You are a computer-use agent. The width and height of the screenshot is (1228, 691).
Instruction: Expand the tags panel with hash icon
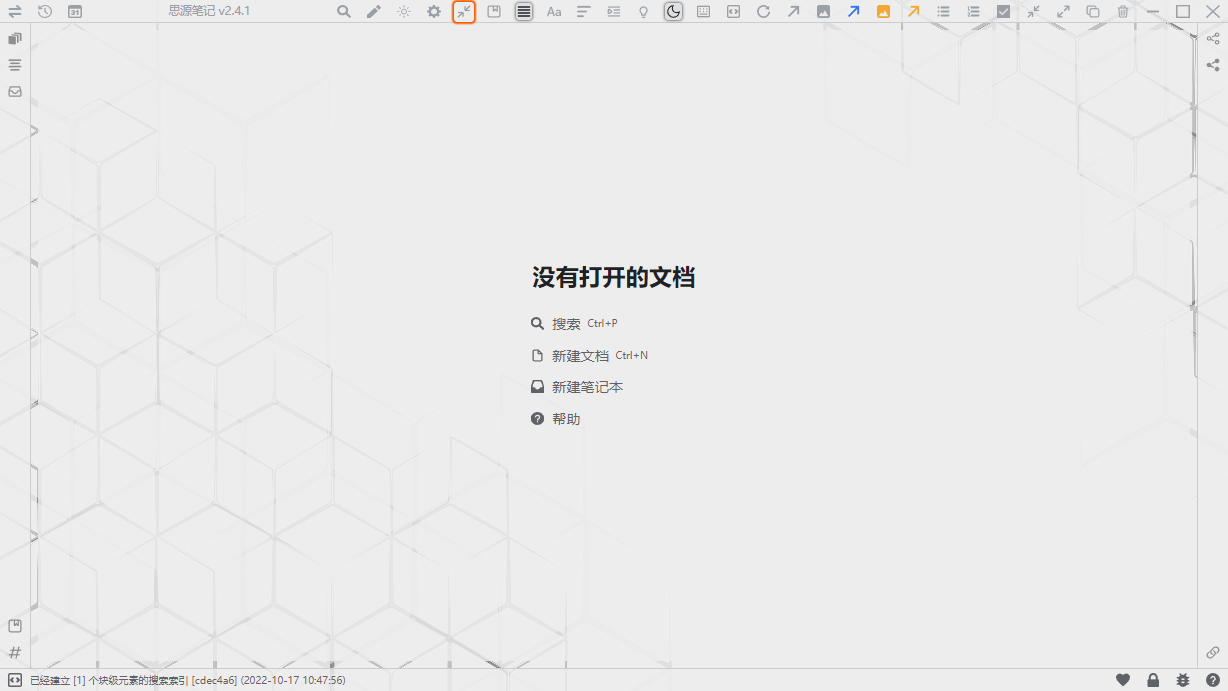pyautogui.click(x=15, y=652)
